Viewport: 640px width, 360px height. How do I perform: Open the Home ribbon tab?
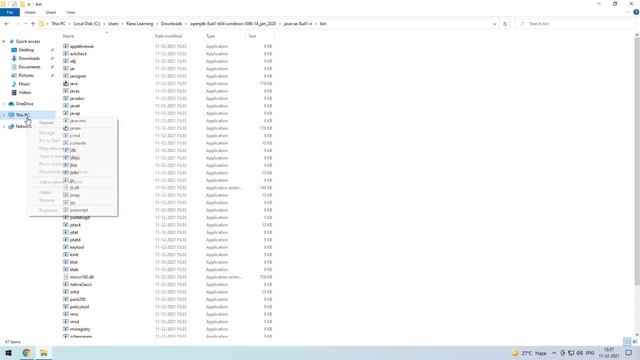(x=30, y=12)
